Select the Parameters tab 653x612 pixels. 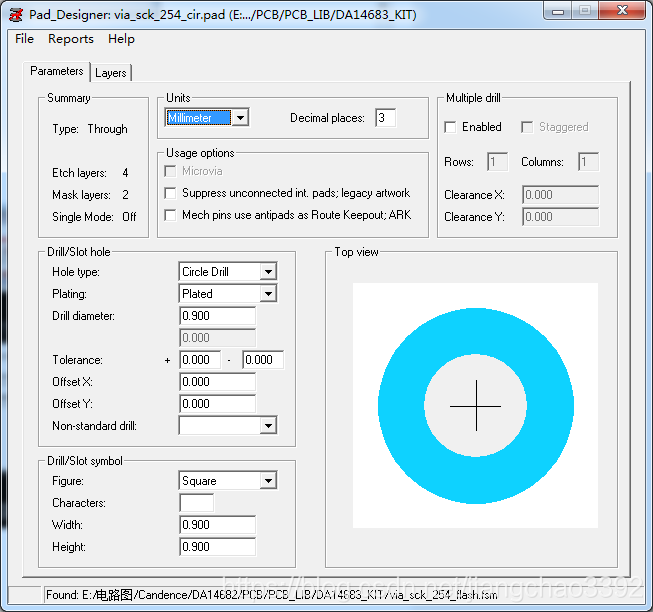coord(57,72)
